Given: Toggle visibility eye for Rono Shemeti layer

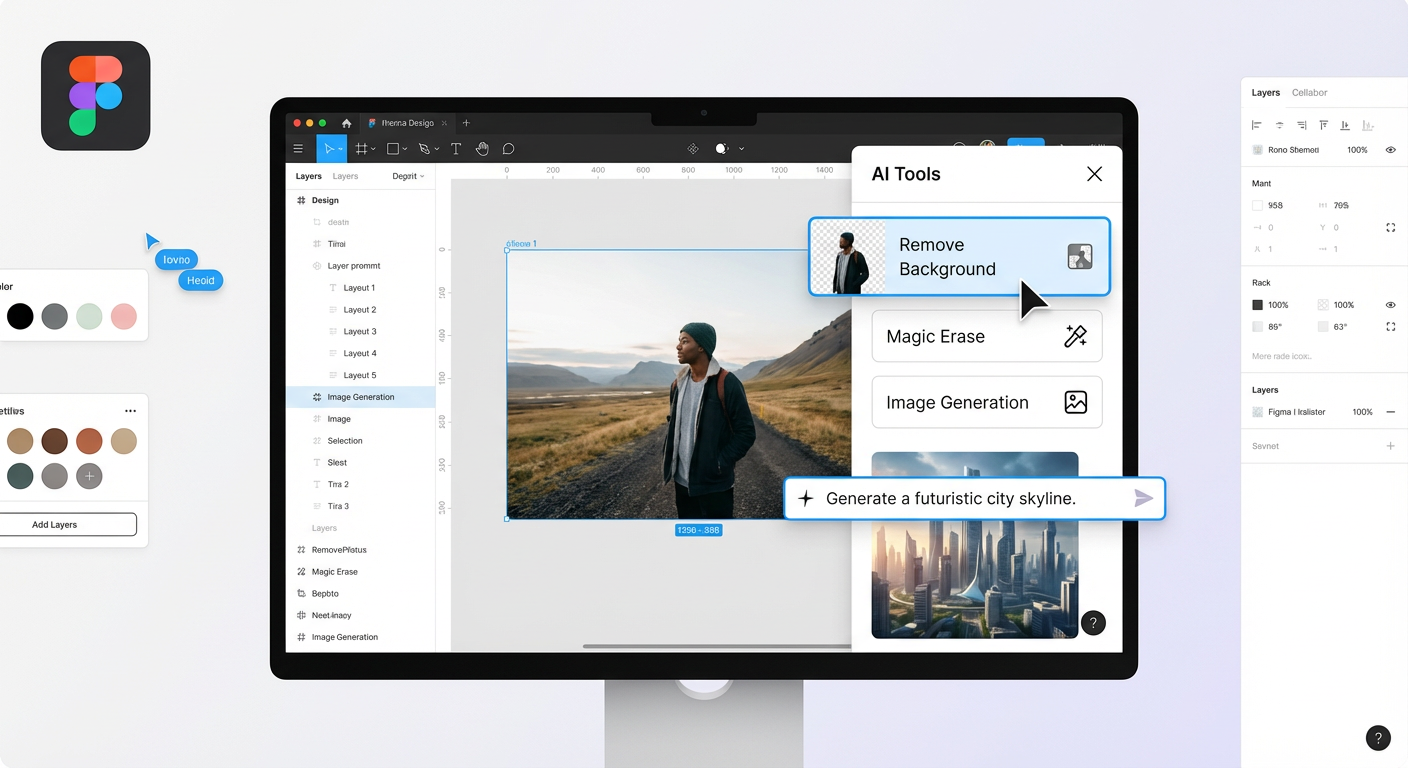Looking at the screenshot, I should click(x=1390, y=150).
